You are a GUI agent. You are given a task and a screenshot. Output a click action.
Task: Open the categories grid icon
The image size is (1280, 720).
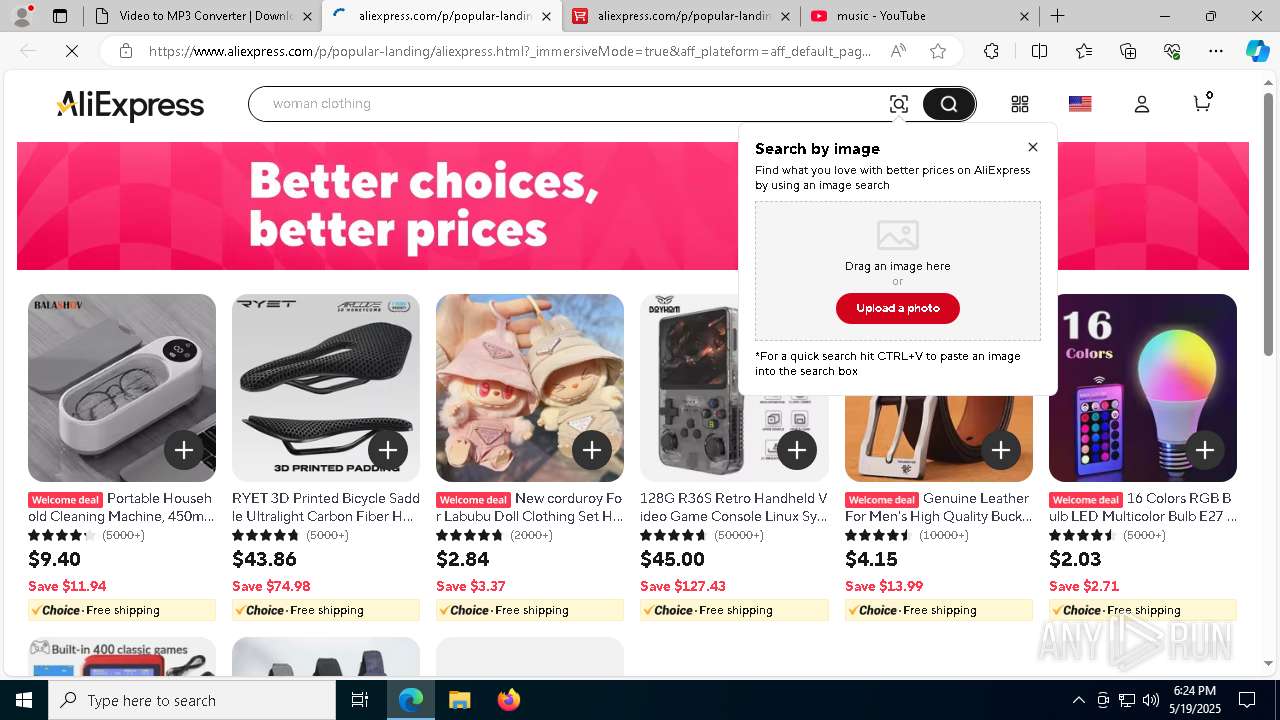click(x=1019, y=104)
